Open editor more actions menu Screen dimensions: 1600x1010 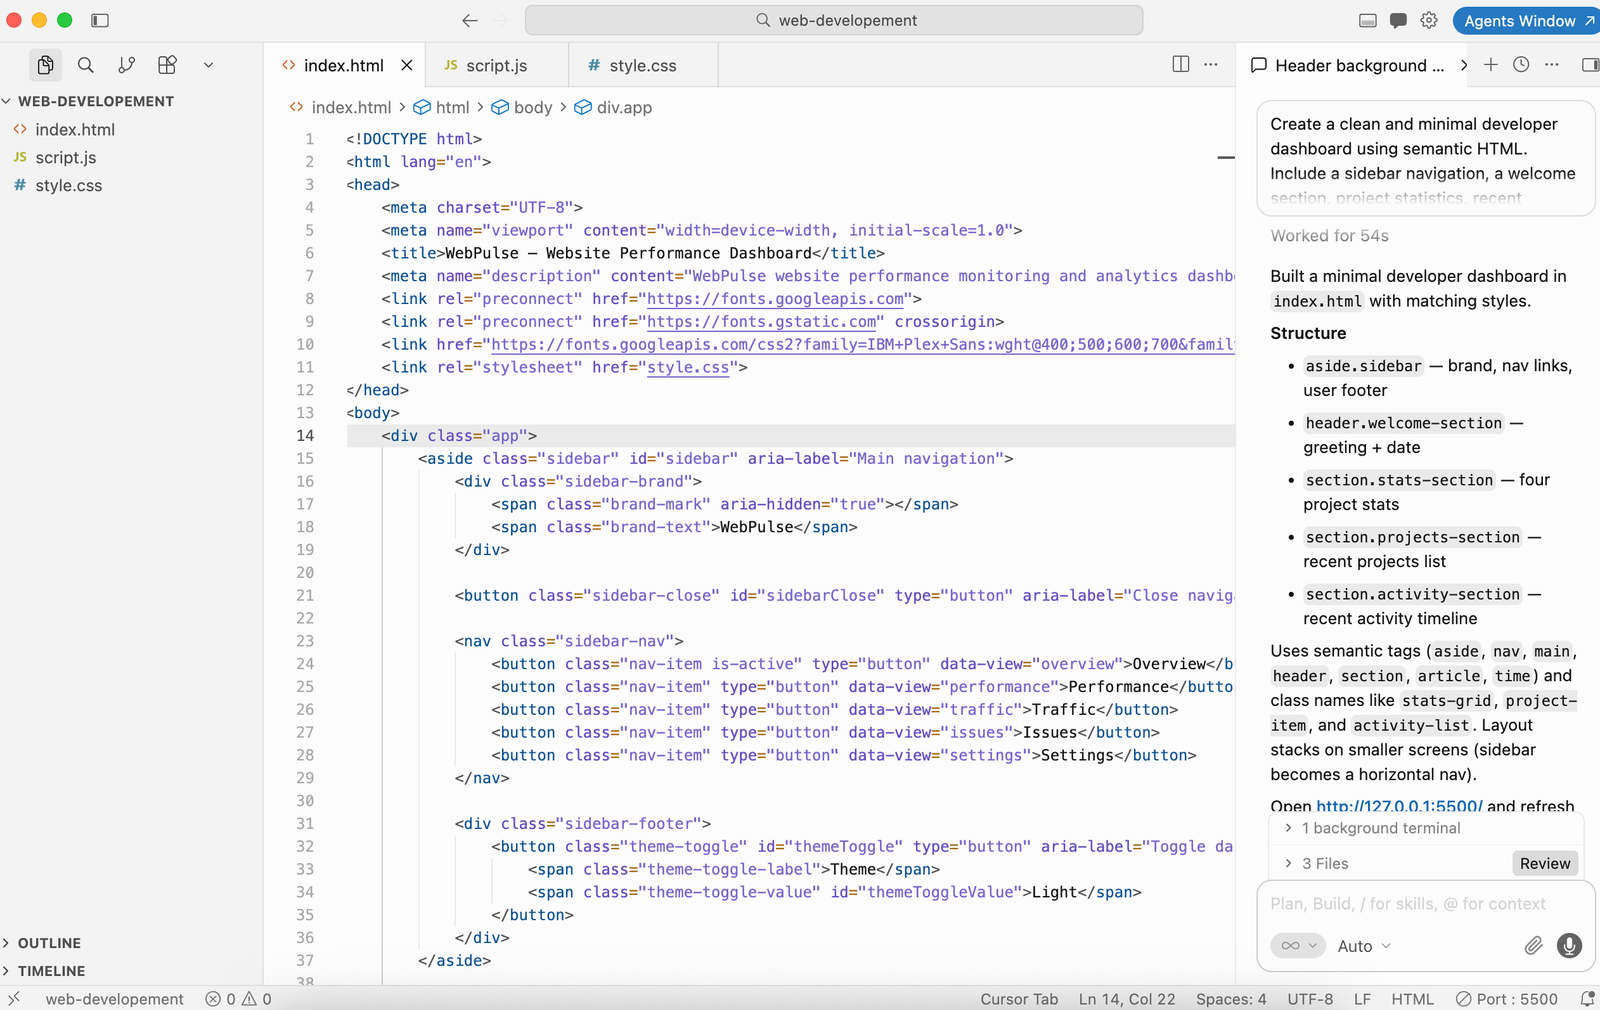pos(1211,64)
